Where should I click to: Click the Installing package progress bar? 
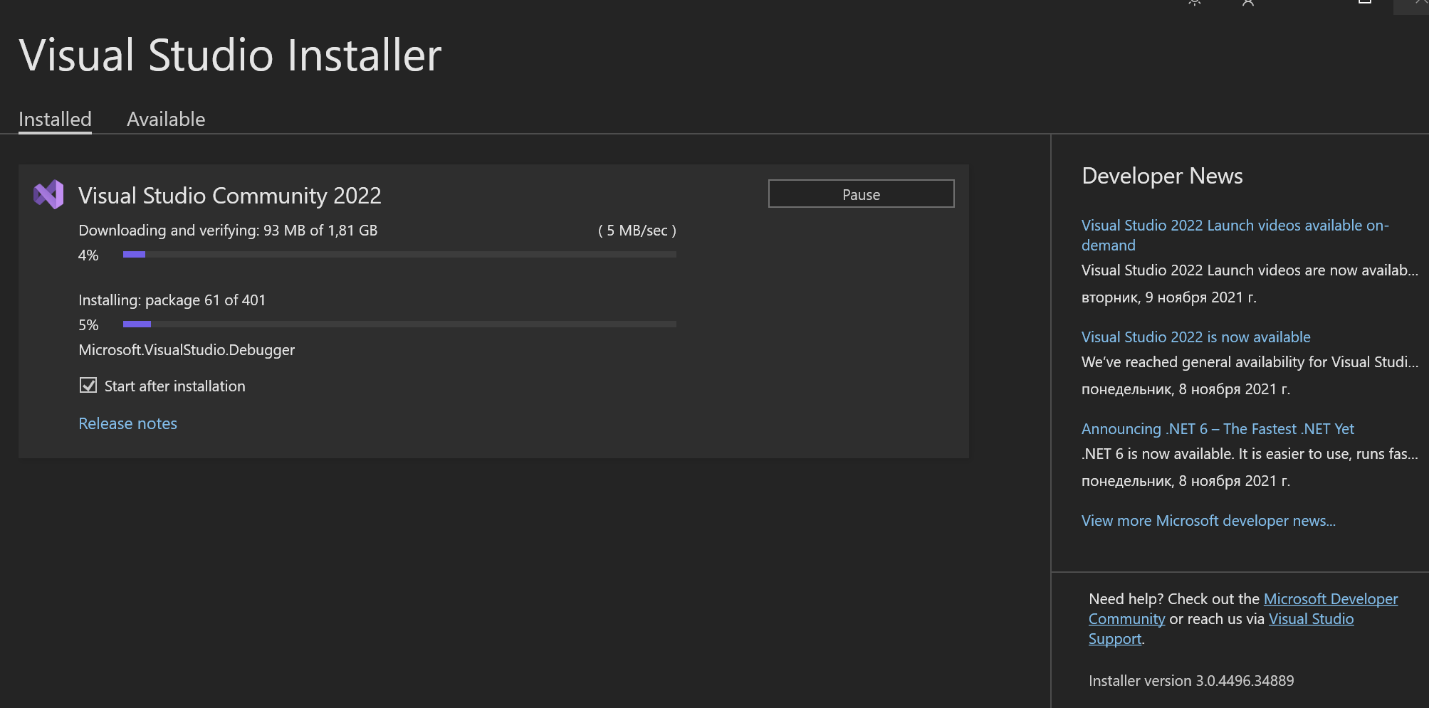click(399, 324)
